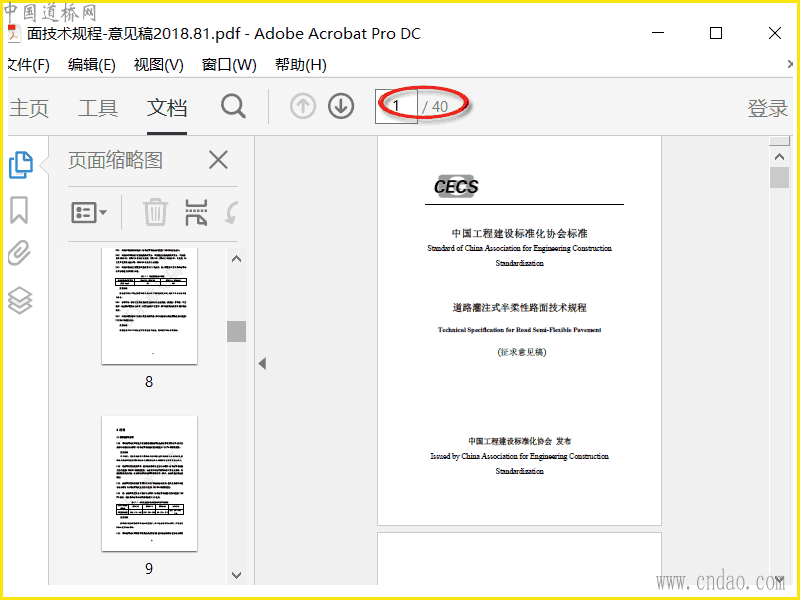Open the 编辑(E) menu
The height and width of the screenshot is (600, 800).
tap(92, 65)
